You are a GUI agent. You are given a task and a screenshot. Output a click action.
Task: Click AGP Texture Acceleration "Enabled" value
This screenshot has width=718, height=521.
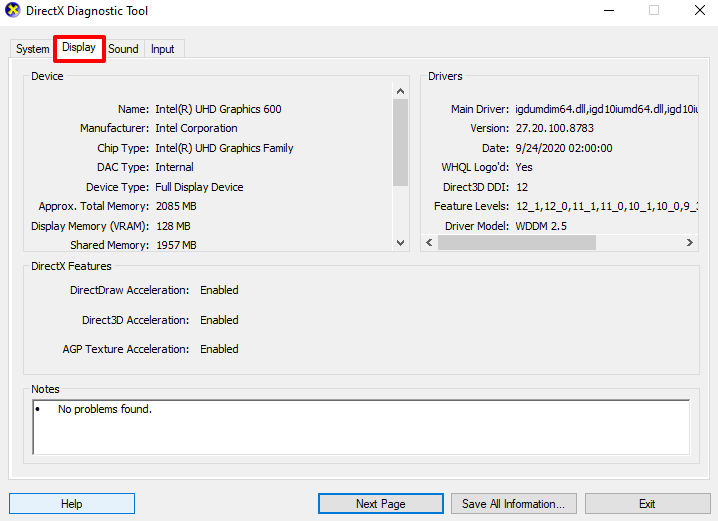coord(219,349)
